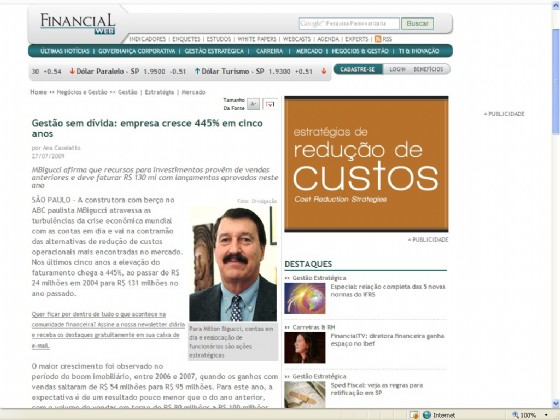Open the Governança Corporativa menu
The width and height of the screenshot is (560, 420).
[x=136, y=51]
